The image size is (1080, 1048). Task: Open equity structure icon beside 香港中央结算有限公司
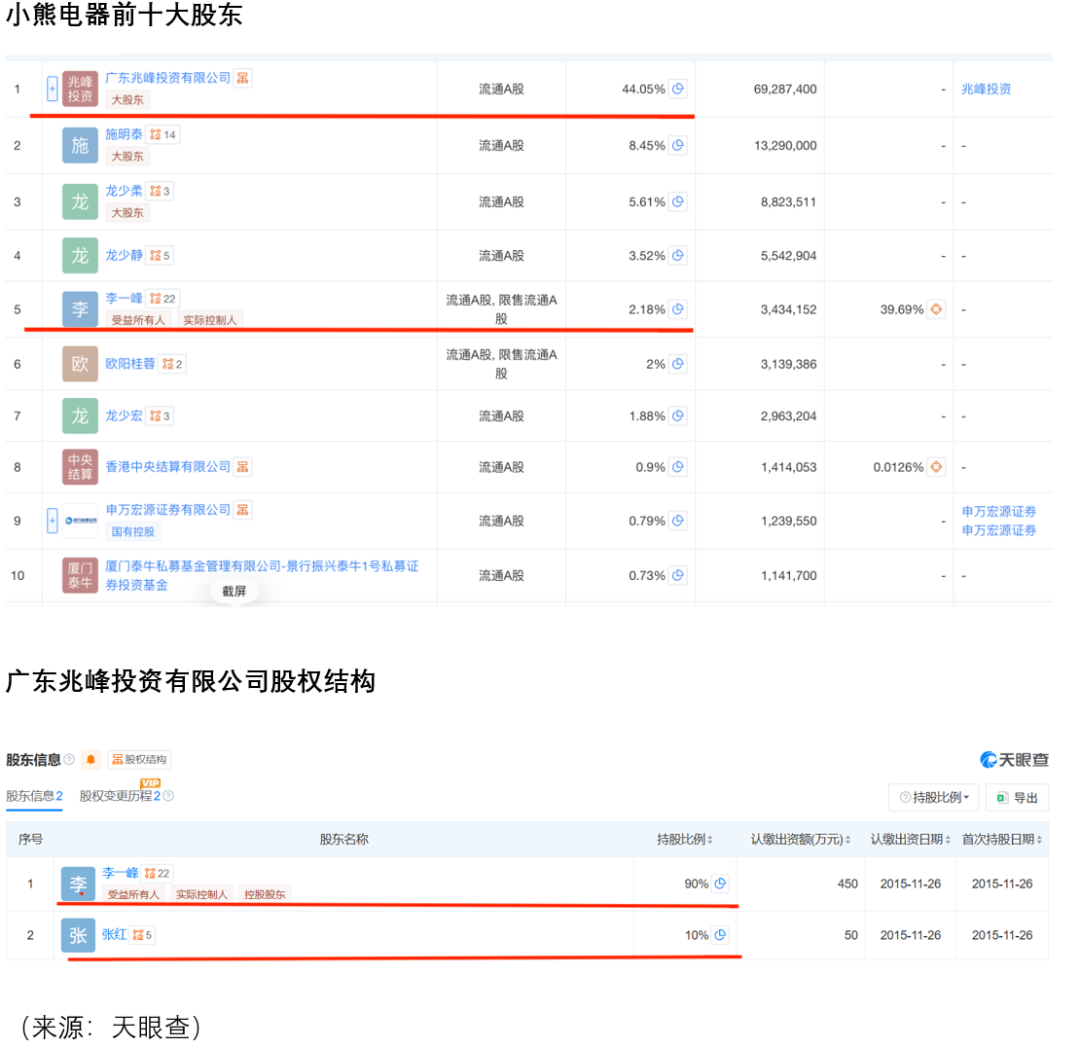(242, 467)
